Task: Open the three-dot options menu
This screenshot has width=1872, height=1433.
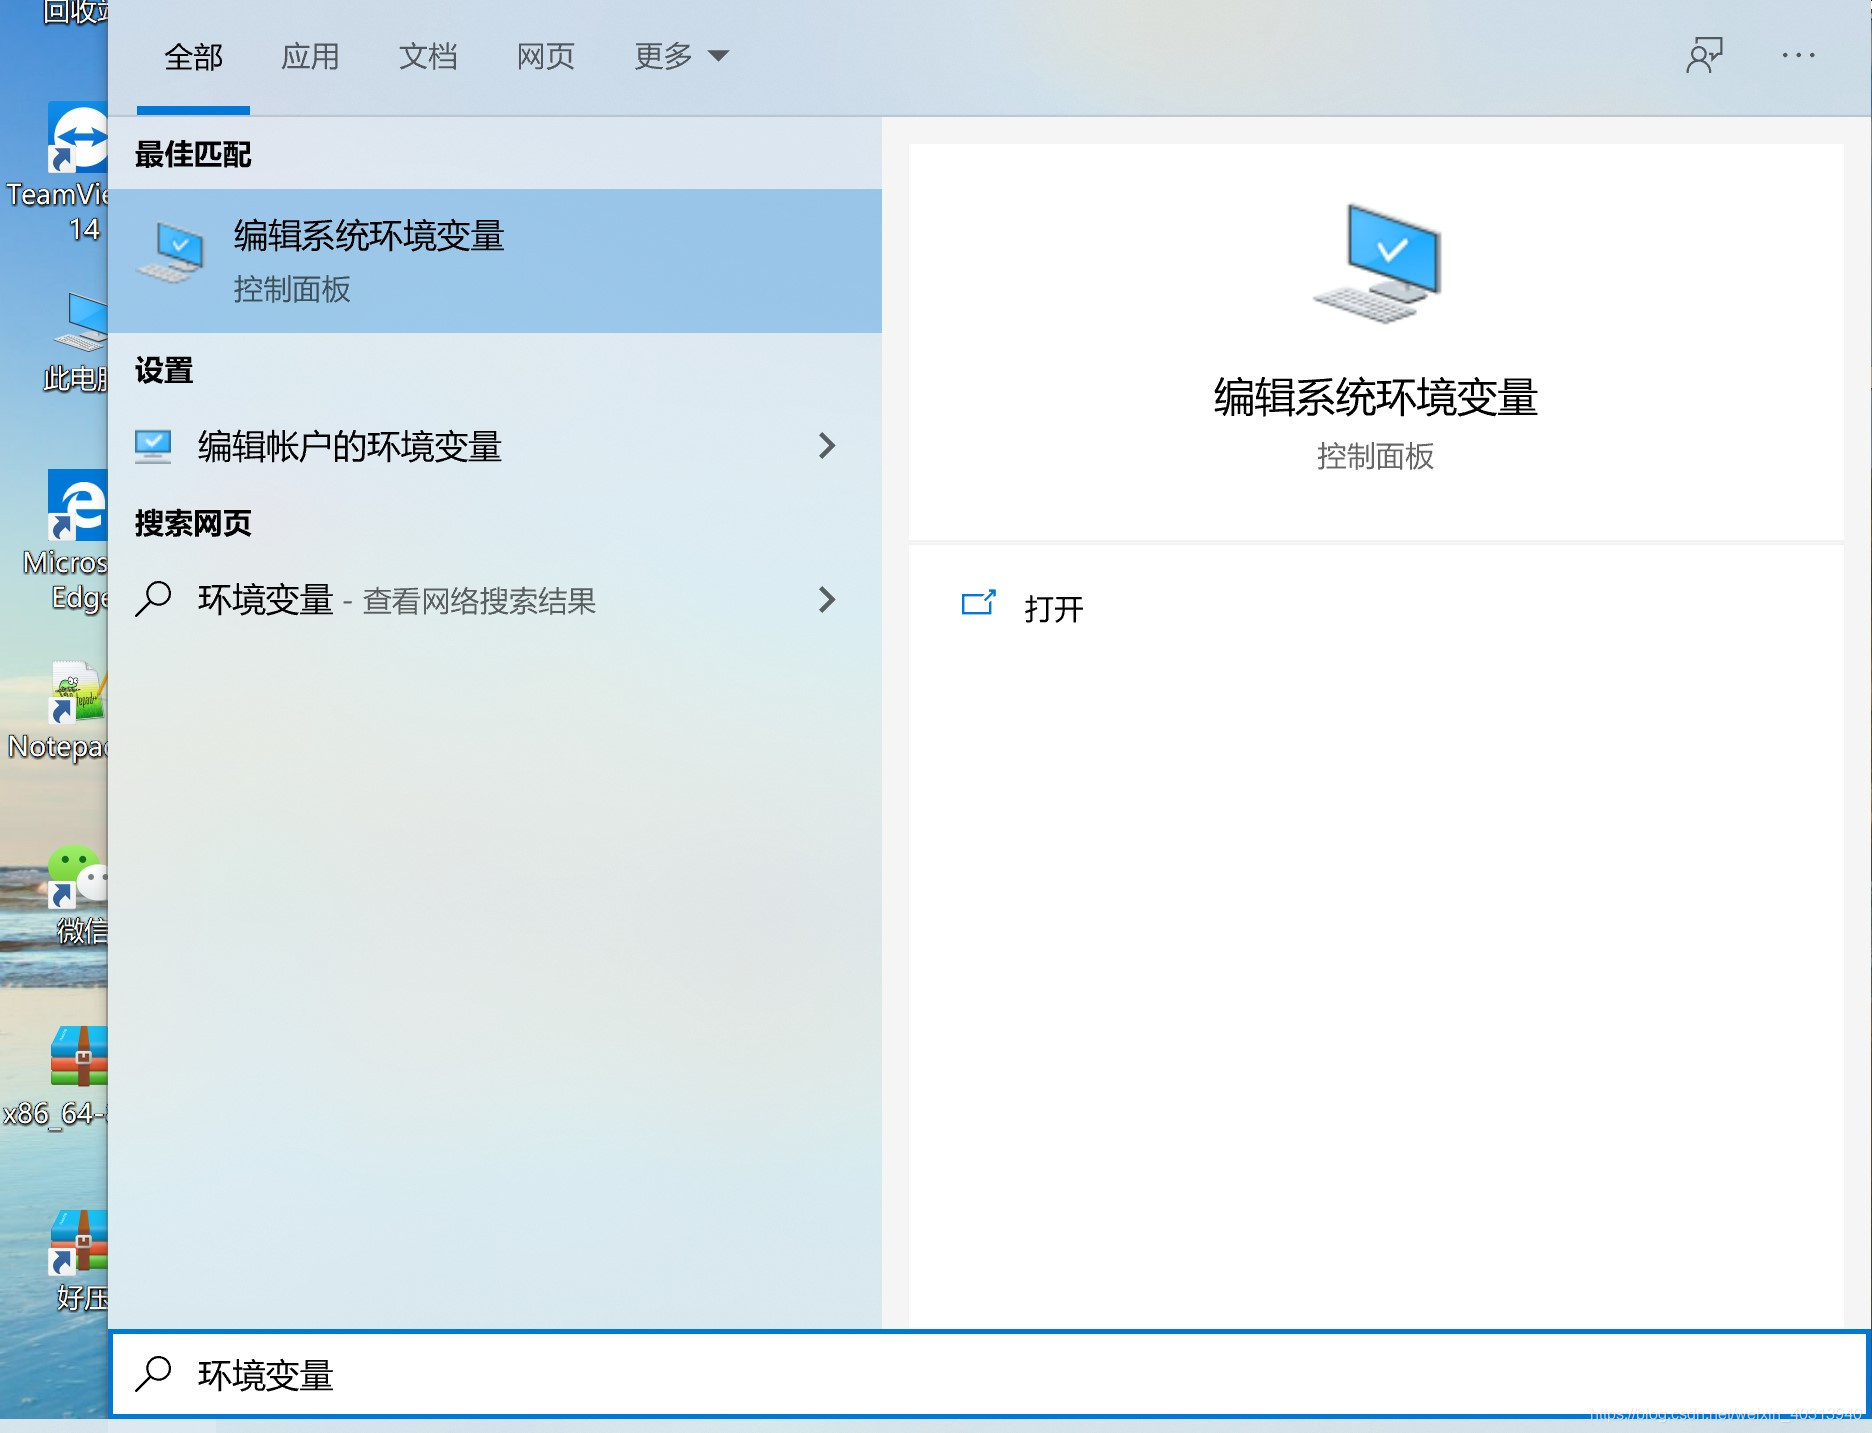Action: click(1798, 56)
